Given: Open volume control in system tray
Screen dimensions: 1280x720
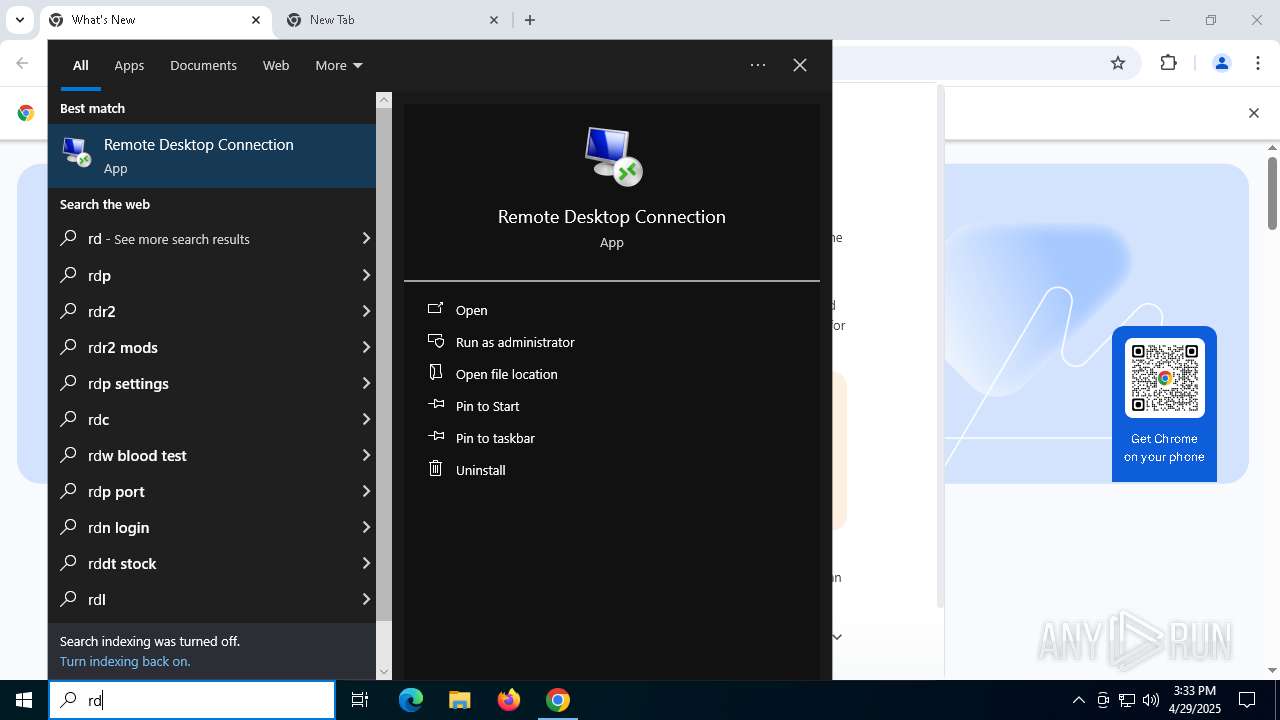Looking at the screenshot, I should click(x=1151, y=700).
